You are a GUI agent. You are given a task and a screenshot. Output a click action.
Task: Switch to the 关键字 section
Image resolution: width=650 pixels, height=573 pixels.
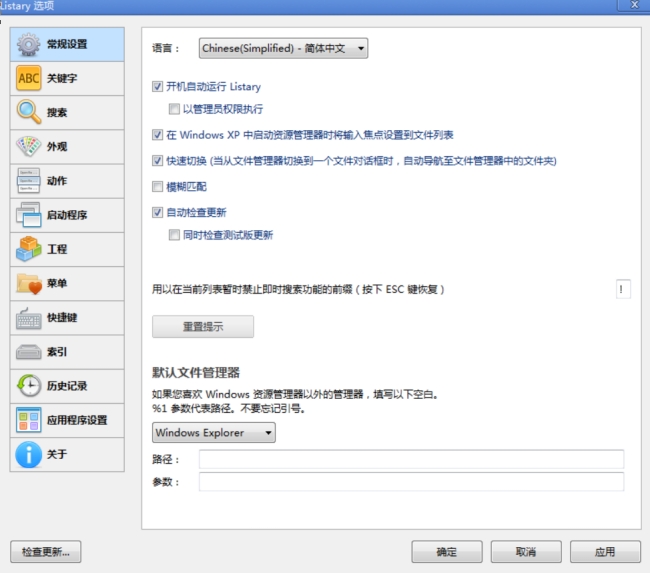point(67,79)
